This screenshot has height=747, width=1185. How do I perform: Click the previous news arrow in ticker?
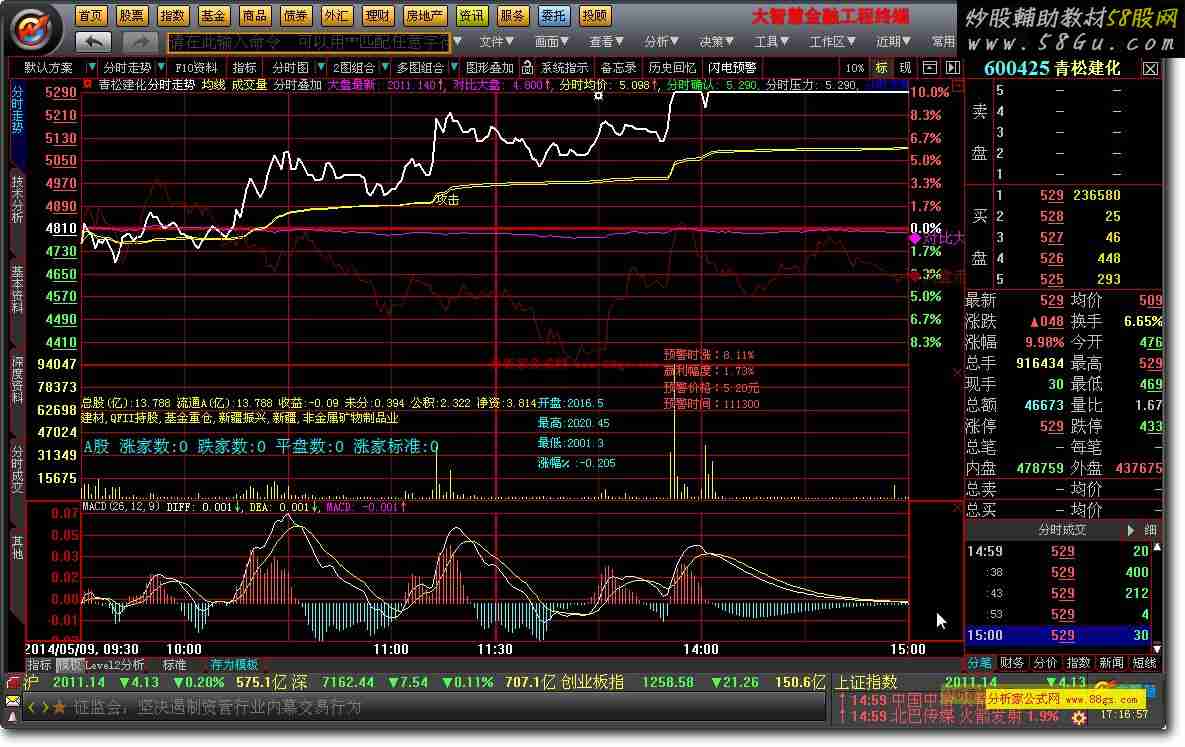coord(32,708)
